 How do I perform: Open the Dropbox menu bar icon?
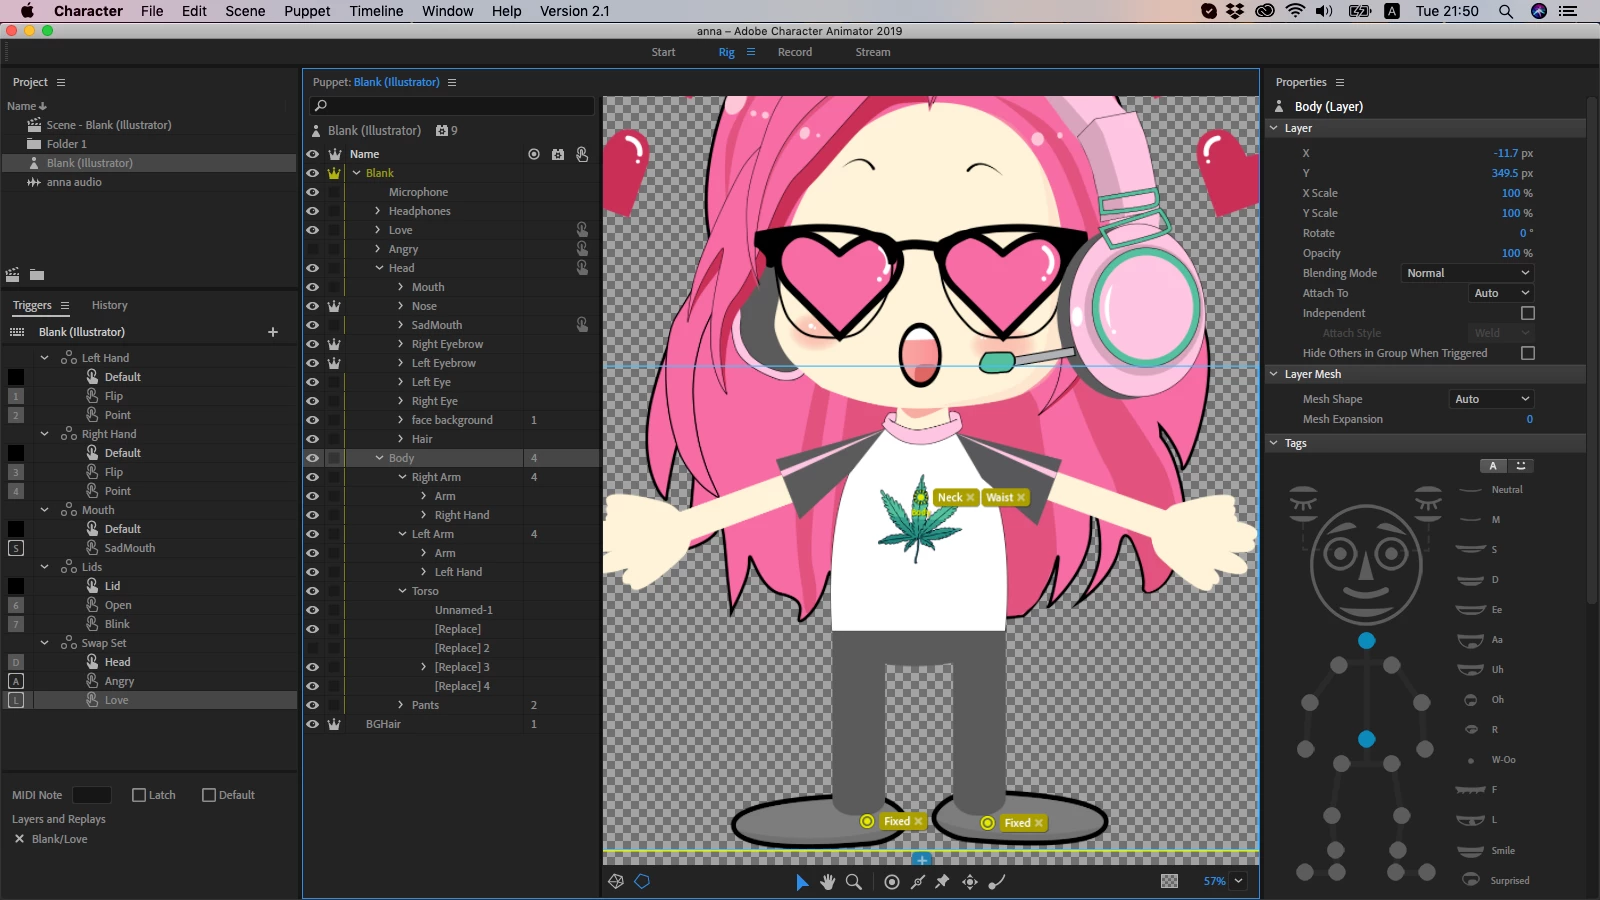[x=1236, y=11]
